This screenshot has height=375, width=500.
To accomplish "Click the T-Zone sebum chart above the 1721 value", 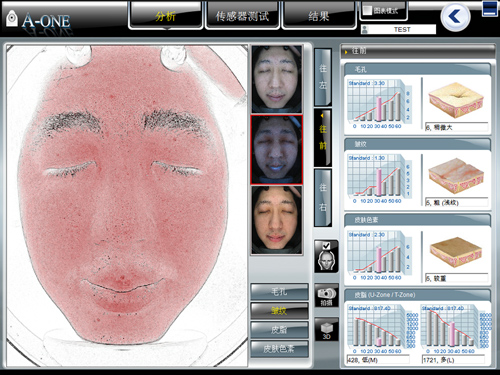I will pyautogui.click(x=456, y=329).
